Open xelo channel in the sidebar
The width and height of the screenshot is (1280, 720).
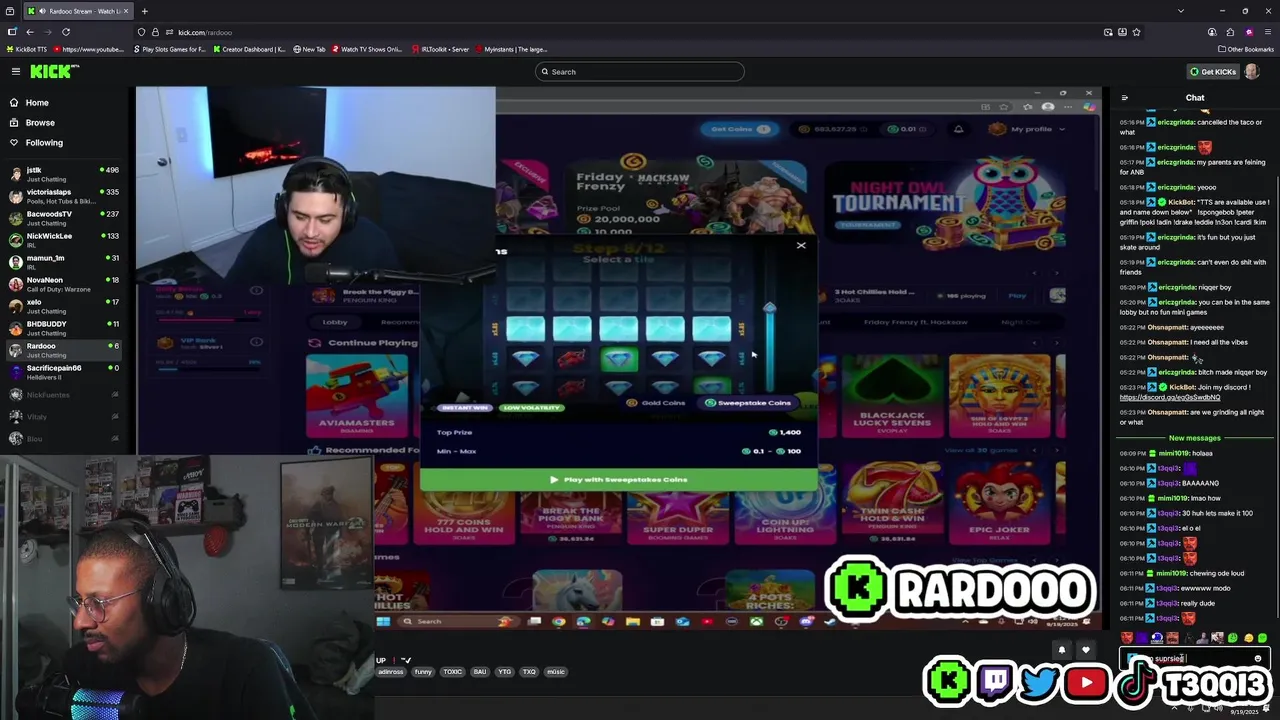(66, 306)
